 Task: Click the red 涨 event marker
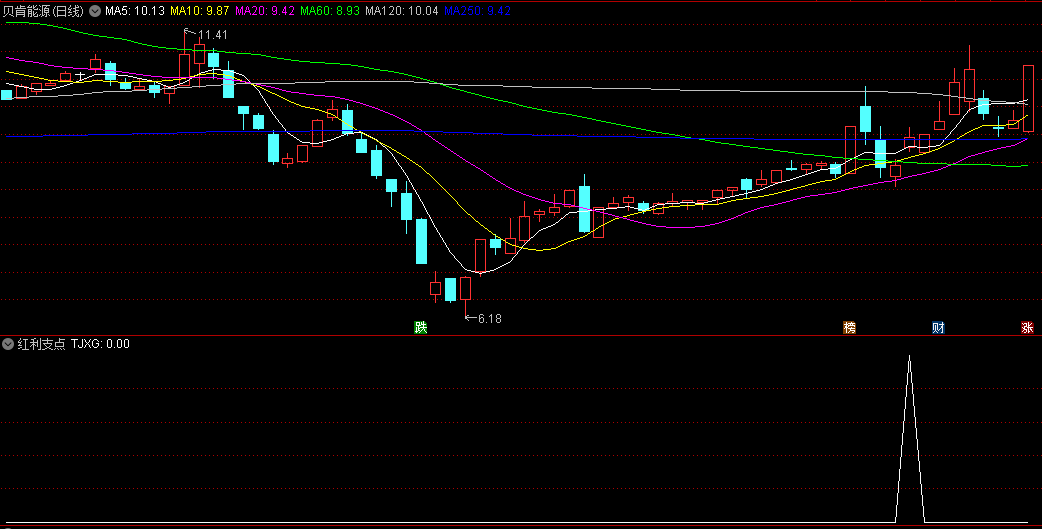pos(1027,327)
